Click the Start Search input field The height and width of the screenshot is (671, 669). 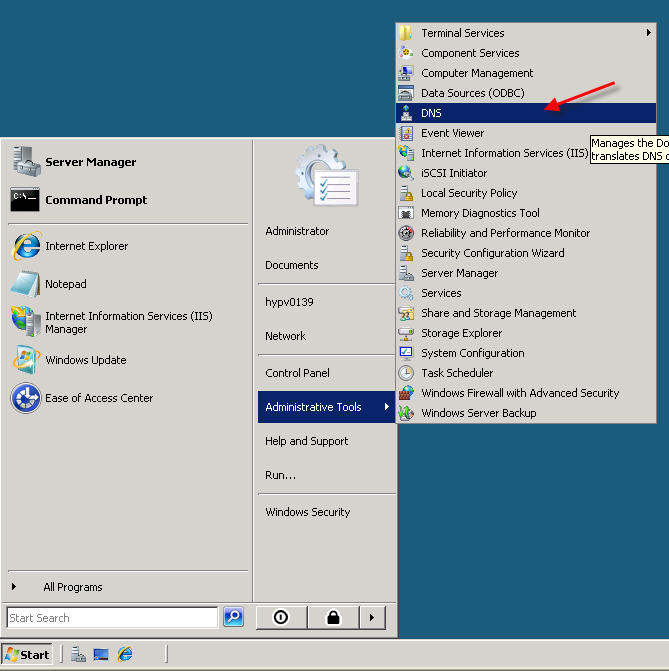coord(112,618)
